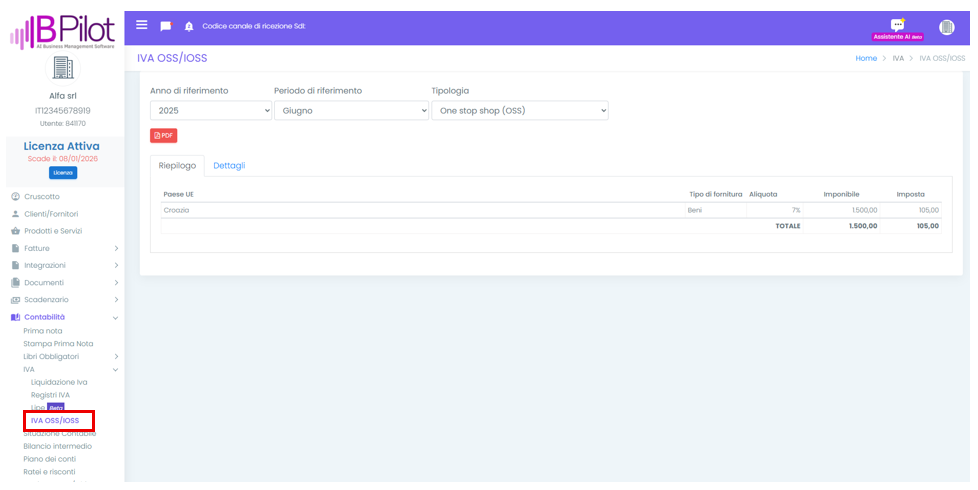Open Cruscotto in the sidebar
This screenshot has height=490, width=978.
tap(42, 196)
